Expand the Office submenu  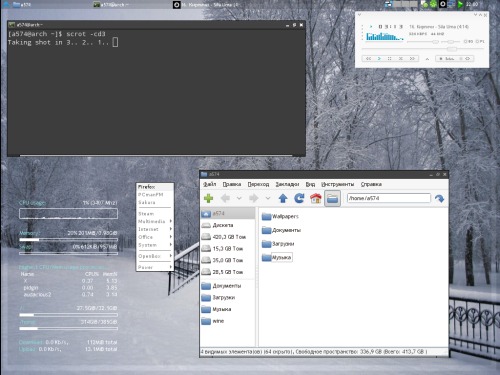(x=155, y=237)
